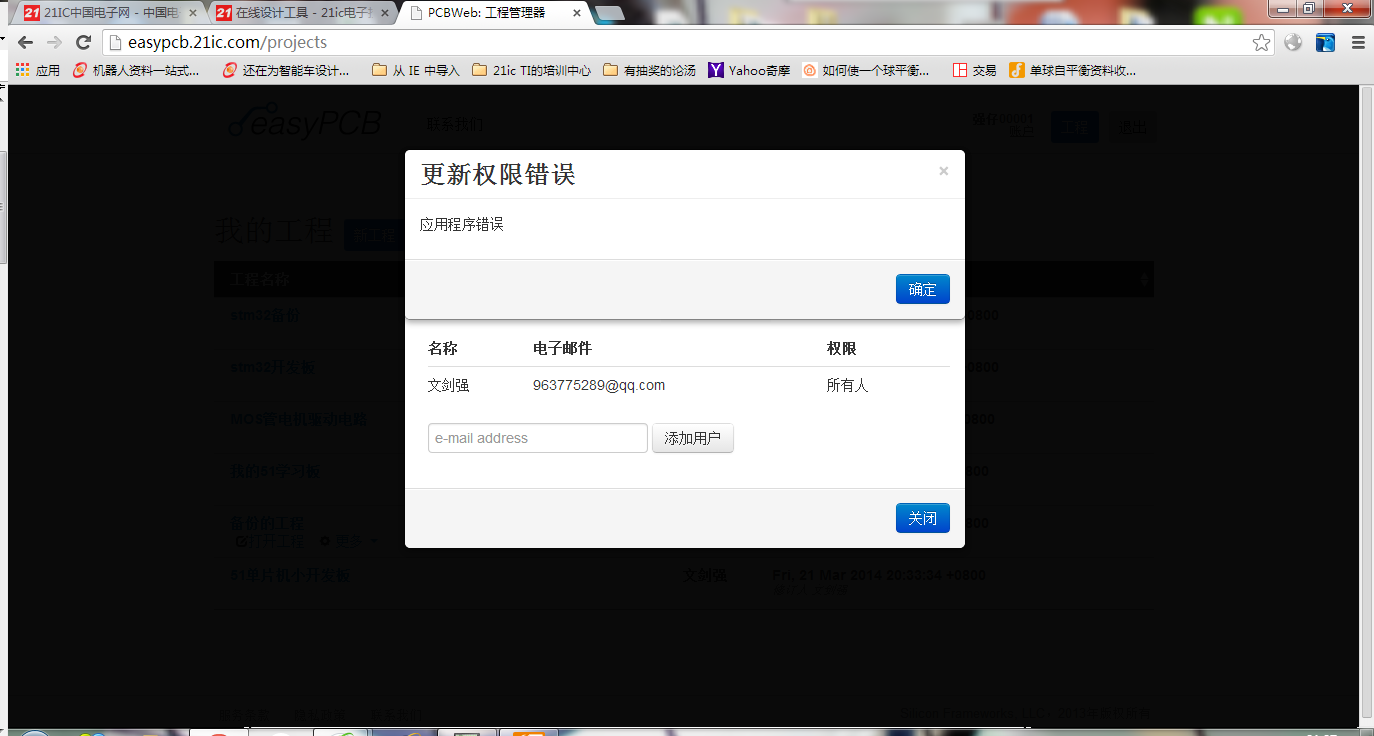Bookmark this page with star icon
Viewport: 1374px width, 736px height.
[x=1262, y=43]
